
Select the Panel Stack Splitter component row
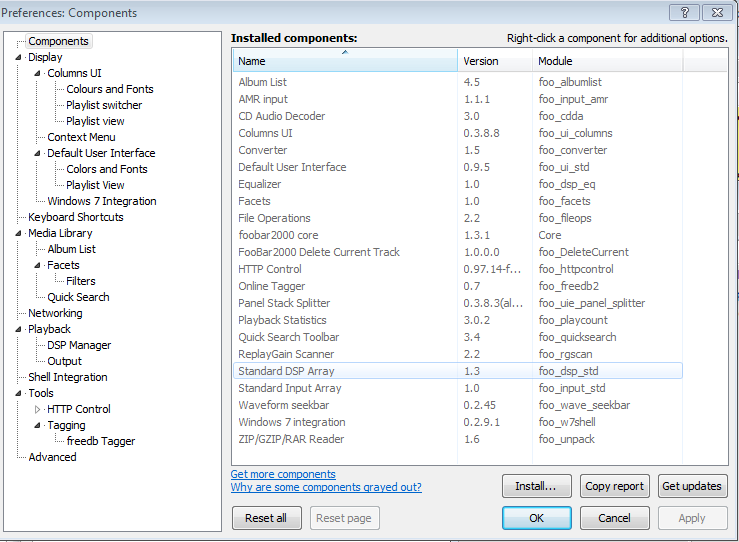pos(458,303)
